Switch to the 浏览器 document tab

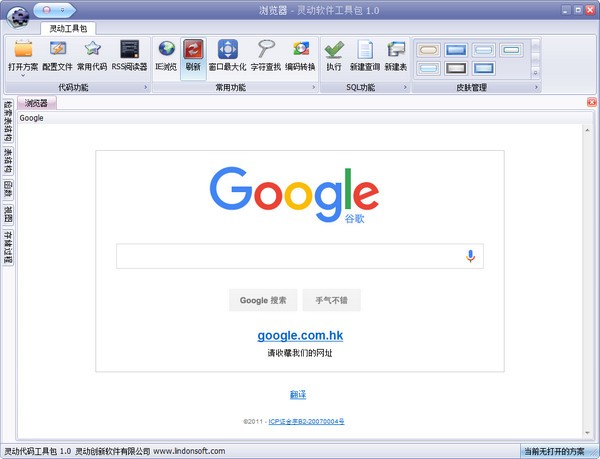tap(37, 103)
